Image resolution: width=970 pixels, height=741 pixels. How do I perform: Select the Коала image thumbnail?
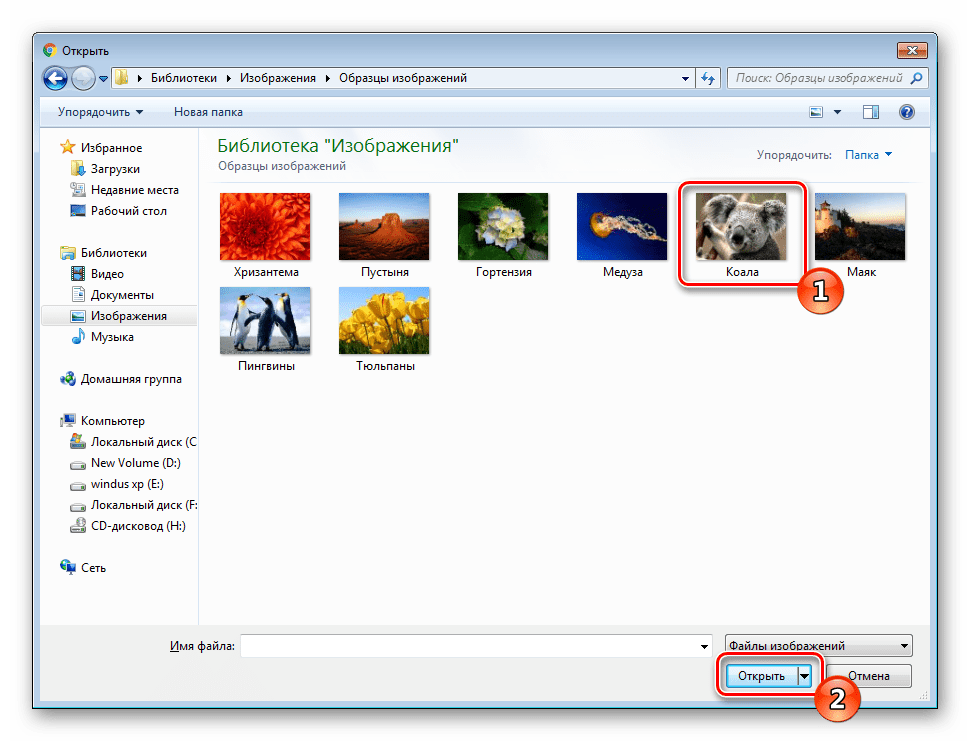coord(741,235)
